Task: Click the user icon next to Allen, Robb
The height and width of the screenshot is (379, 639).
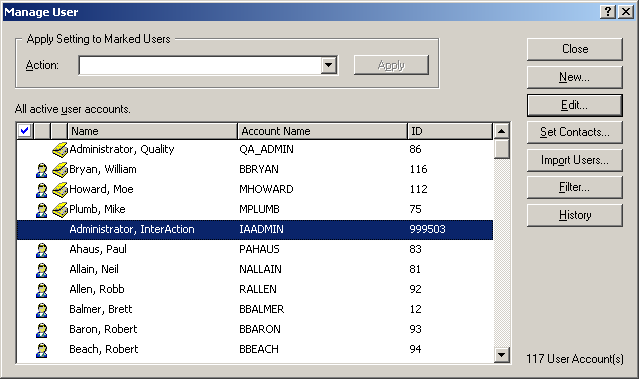Action: (x=42, y=290)
